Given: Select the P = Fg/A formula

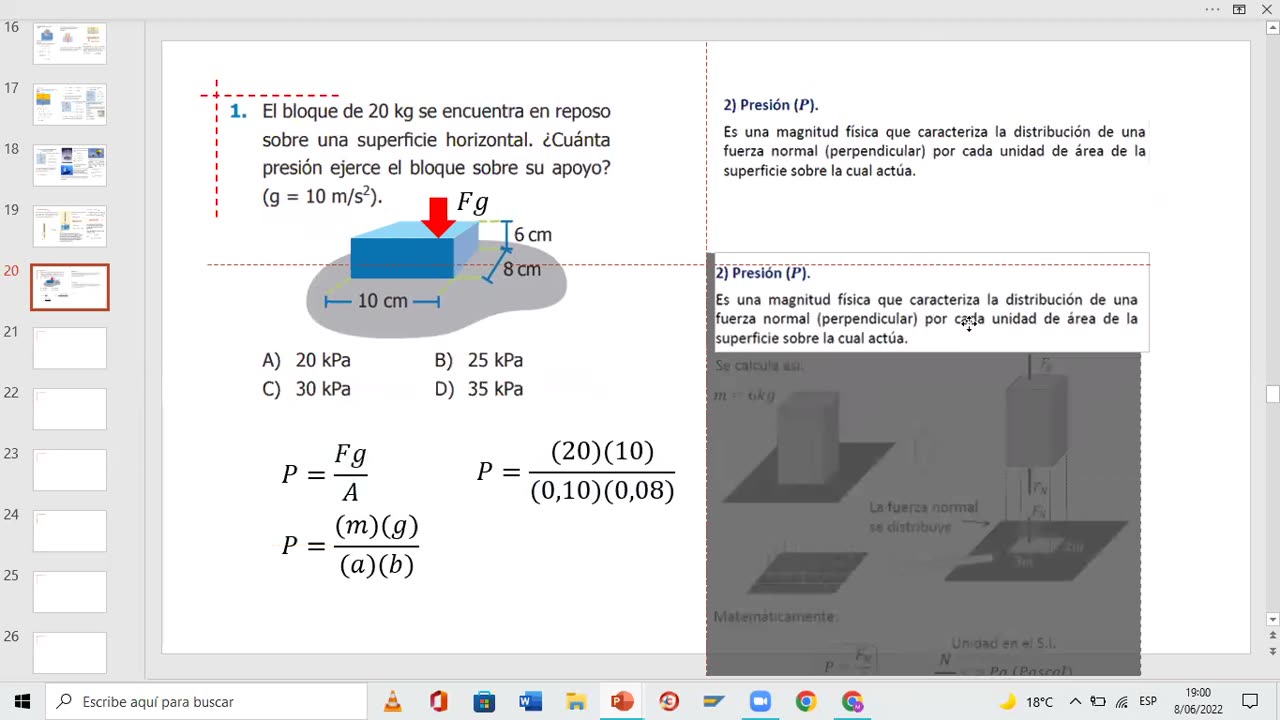Looking at the screenshot, I should click(x=325, y=472).
